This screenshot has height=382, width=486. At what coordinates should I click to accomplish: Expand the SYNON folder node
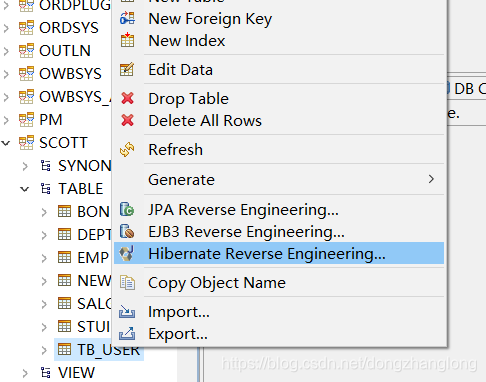pos(25,166)
